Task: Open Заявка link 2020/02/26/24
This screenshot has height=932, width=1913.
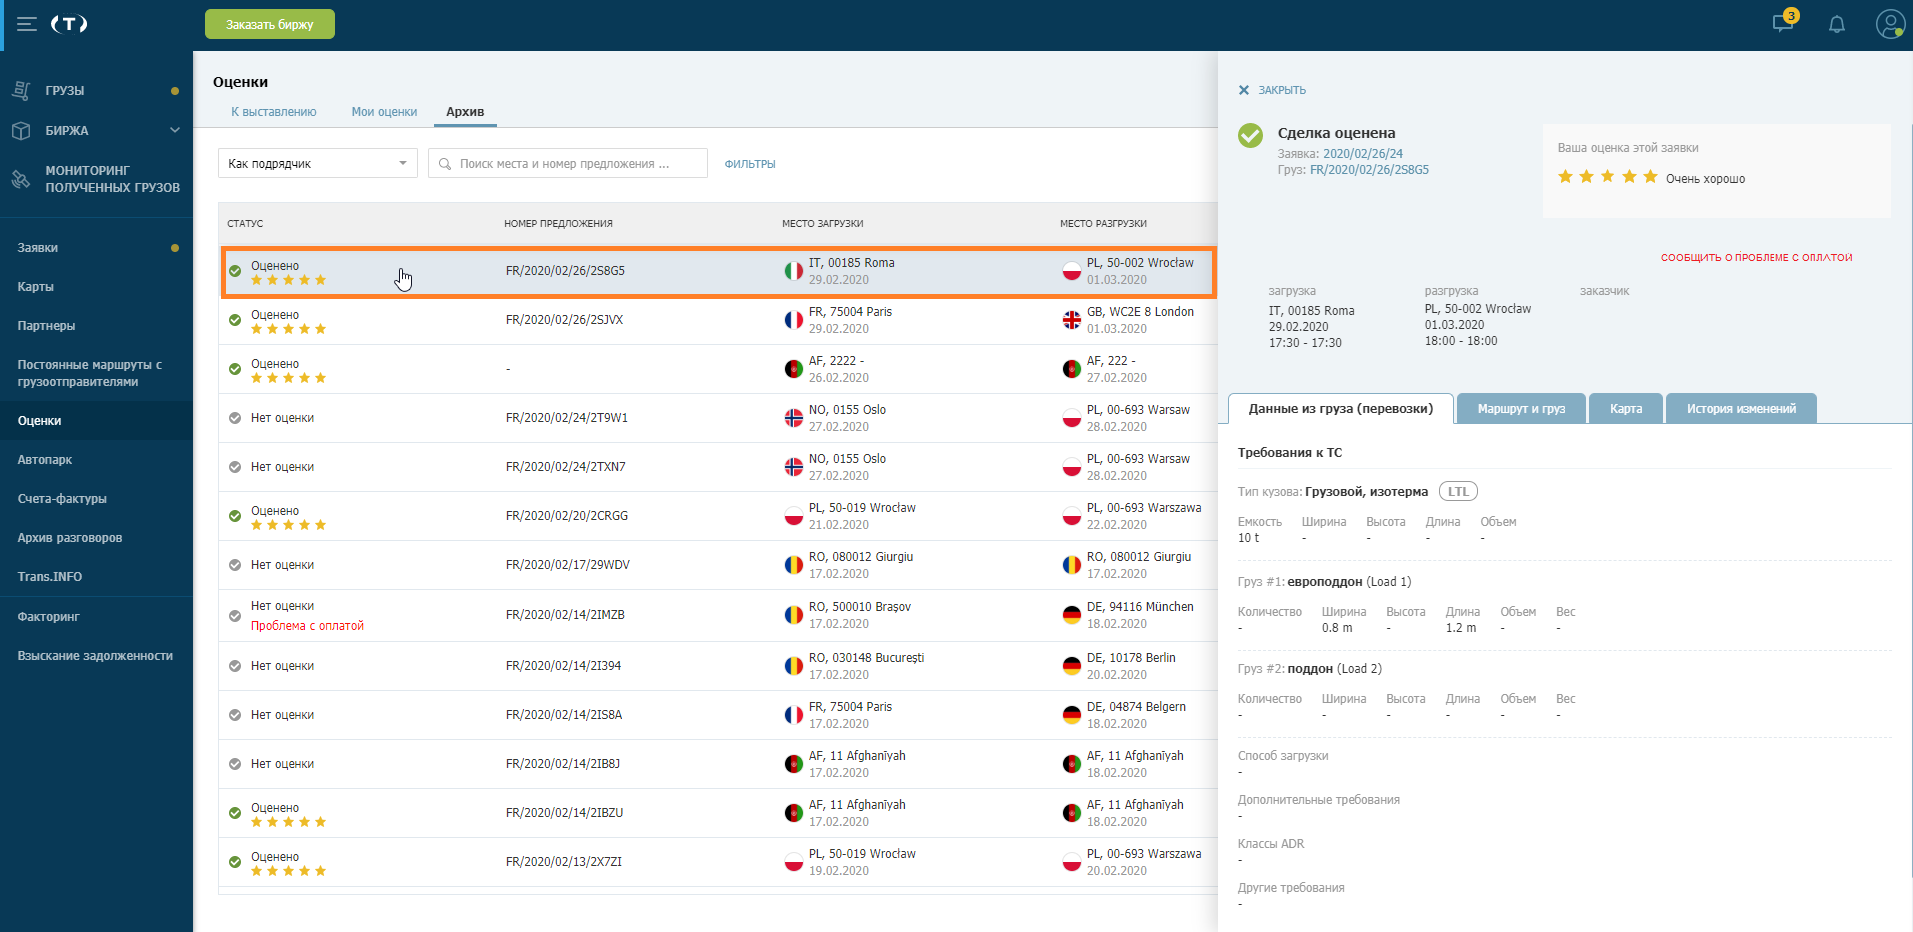Action: [1363, 154]
